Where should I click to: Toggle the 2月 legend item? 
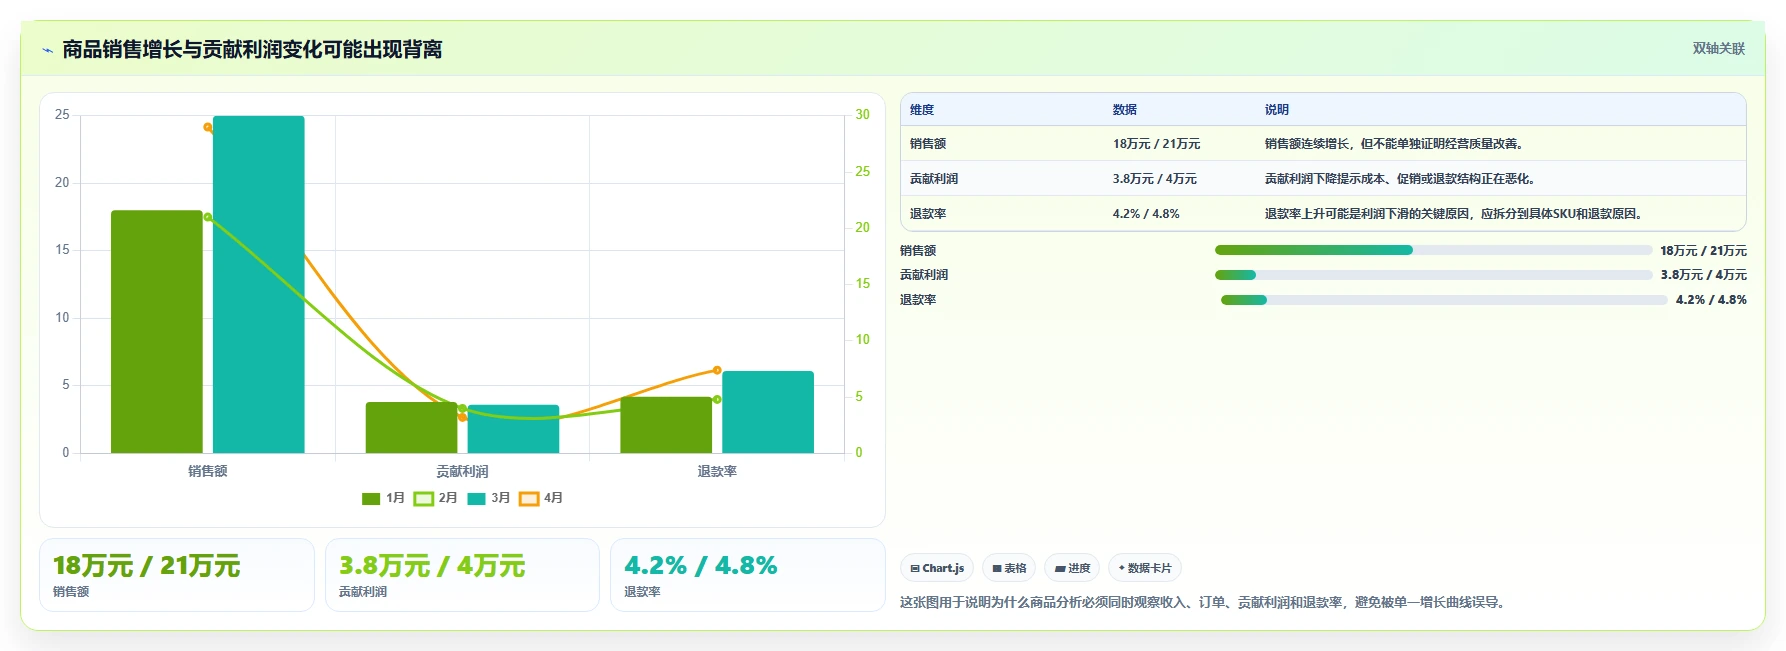point(435,498)
